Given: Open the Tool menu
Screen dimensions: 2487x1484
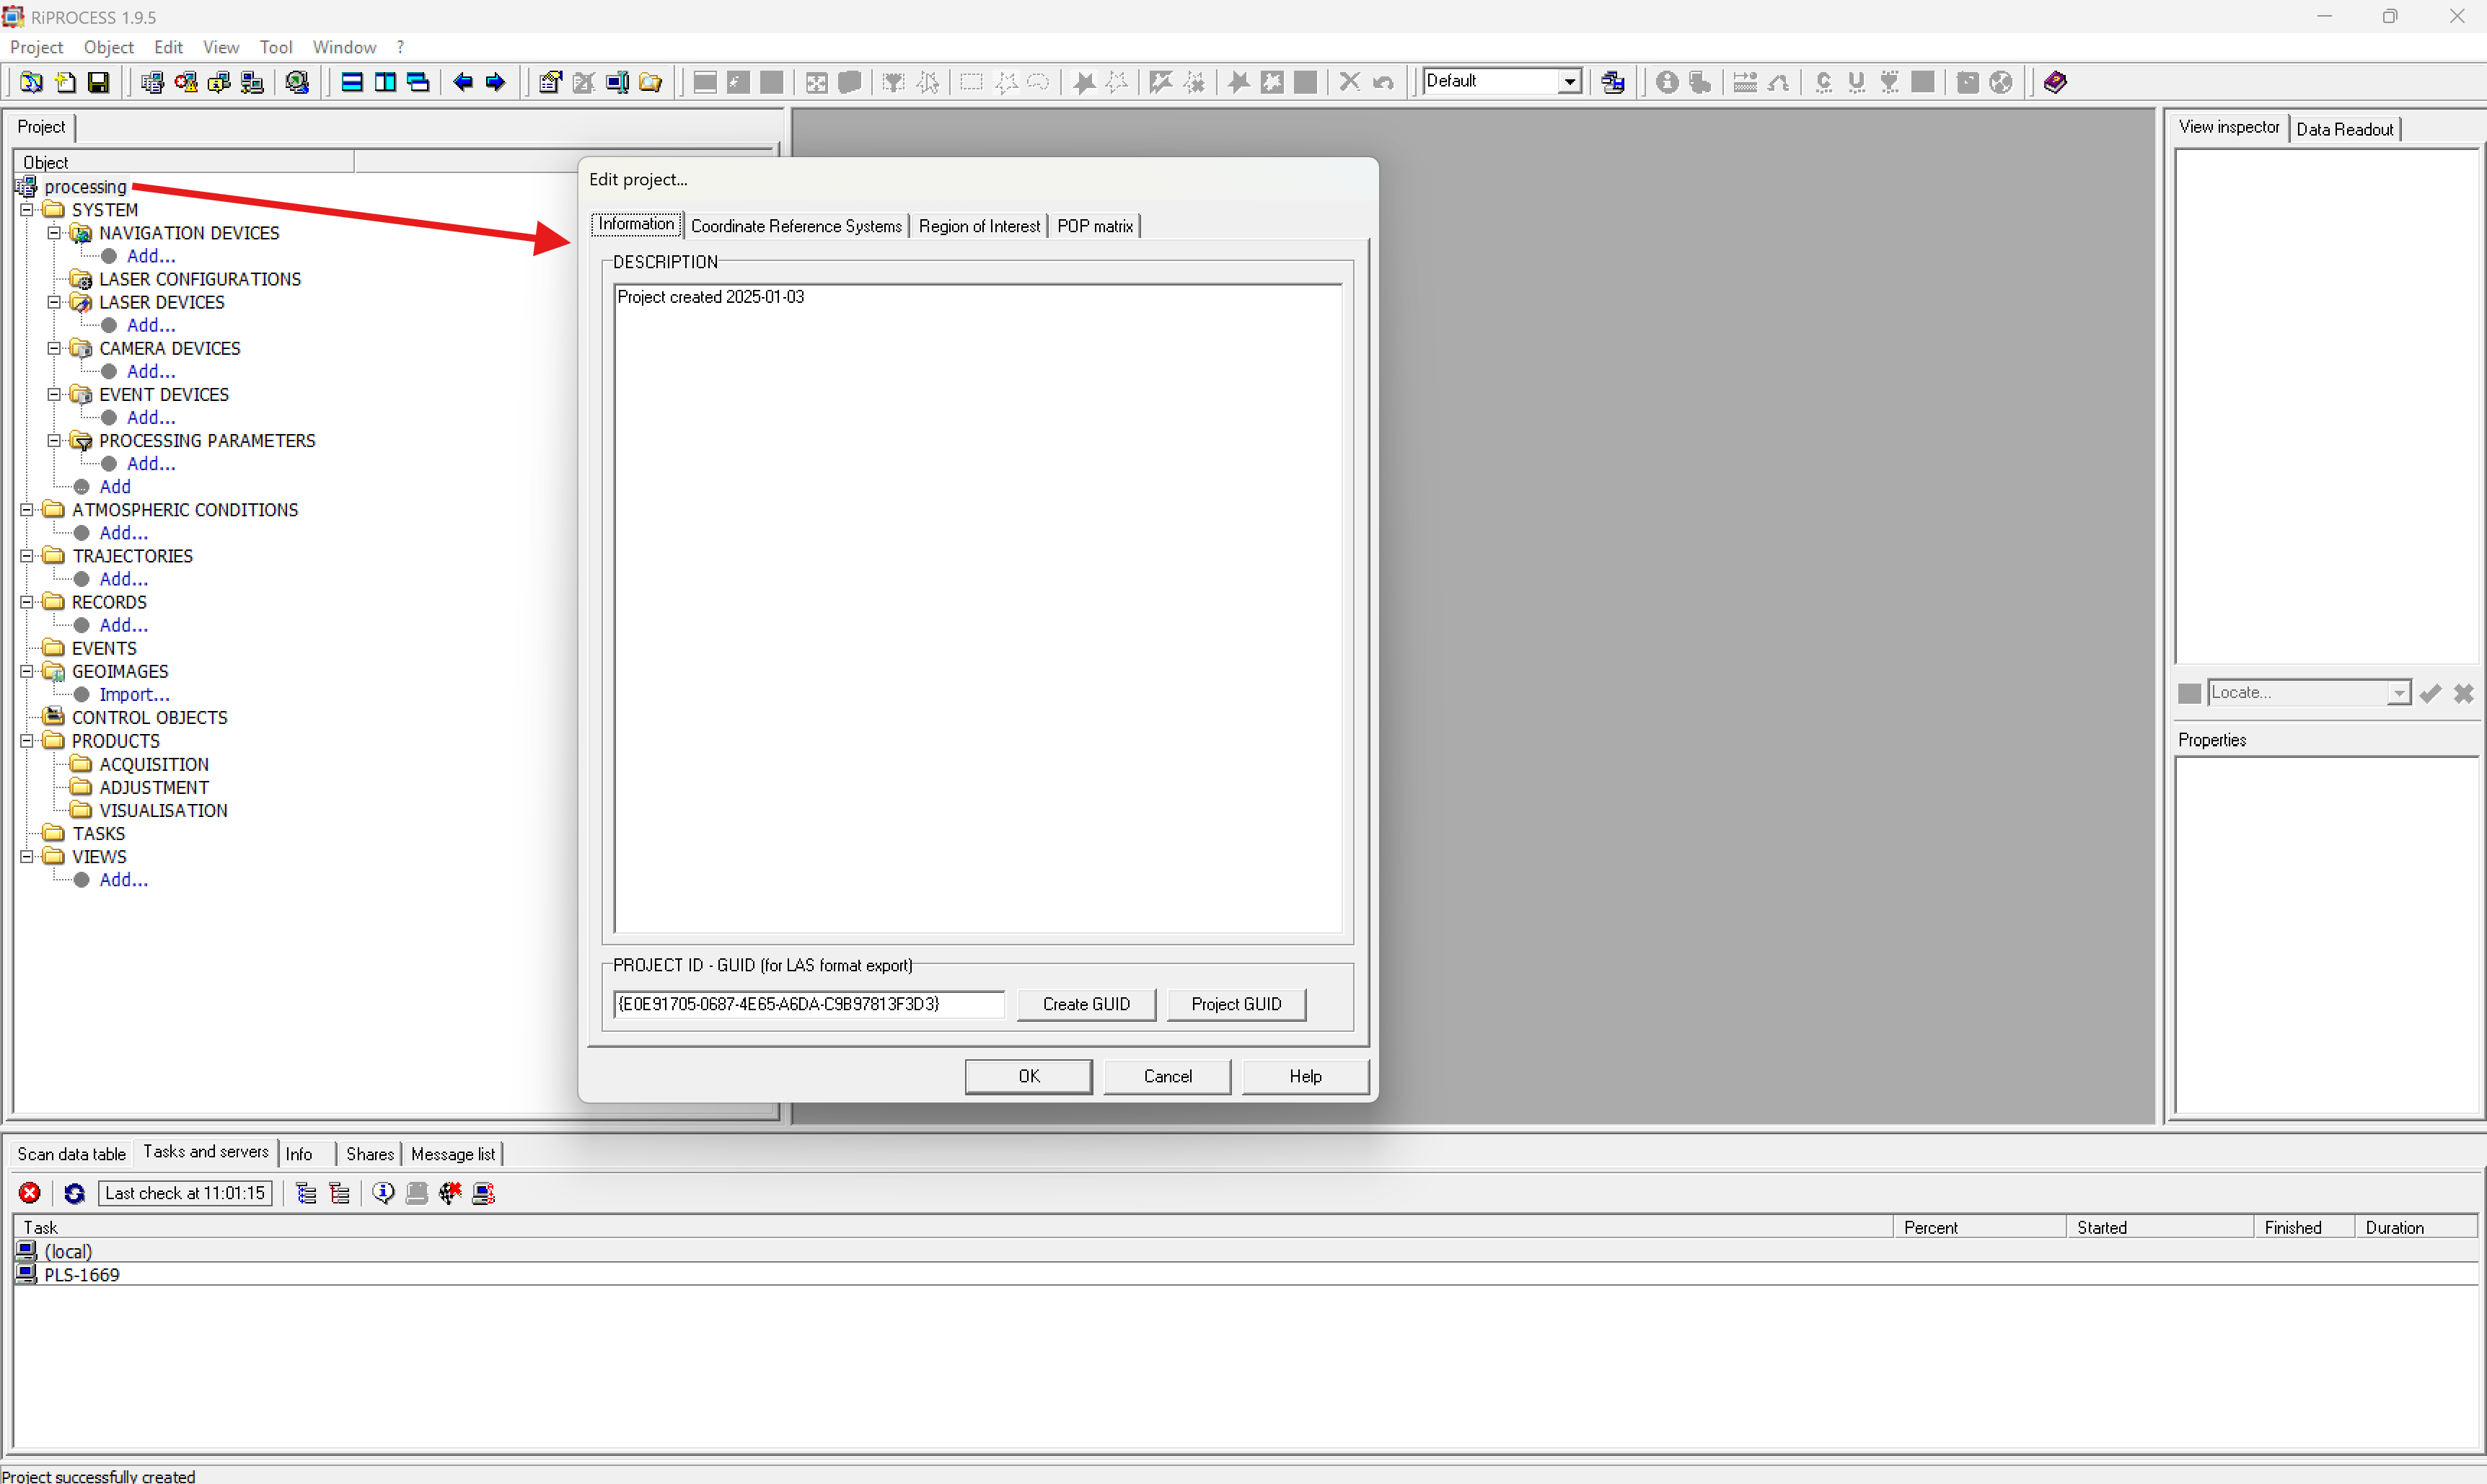Looking at the screenshot, I should point(275,47).
